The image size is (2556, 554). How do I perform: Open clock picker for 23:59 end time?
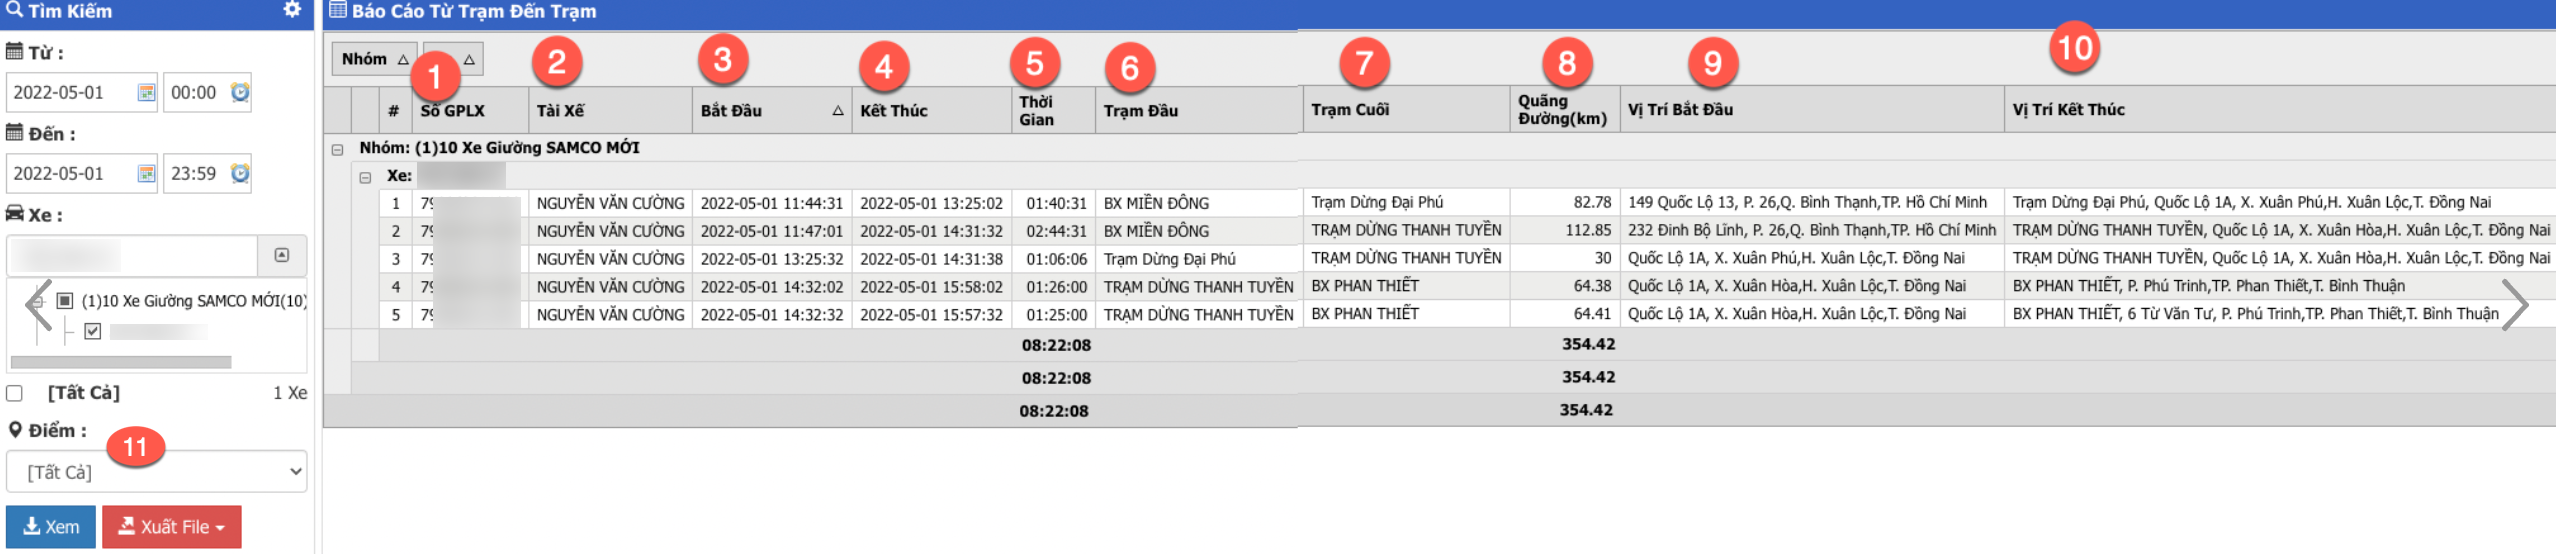[240, 174]
